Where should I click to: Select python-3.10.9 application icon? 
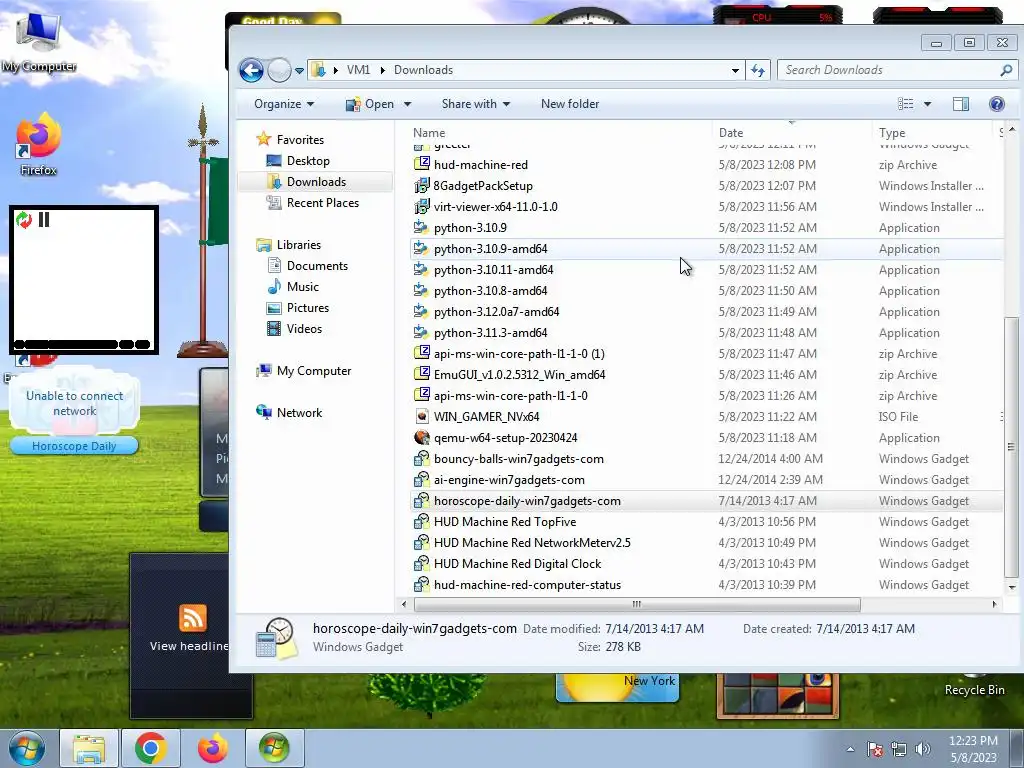422,227
